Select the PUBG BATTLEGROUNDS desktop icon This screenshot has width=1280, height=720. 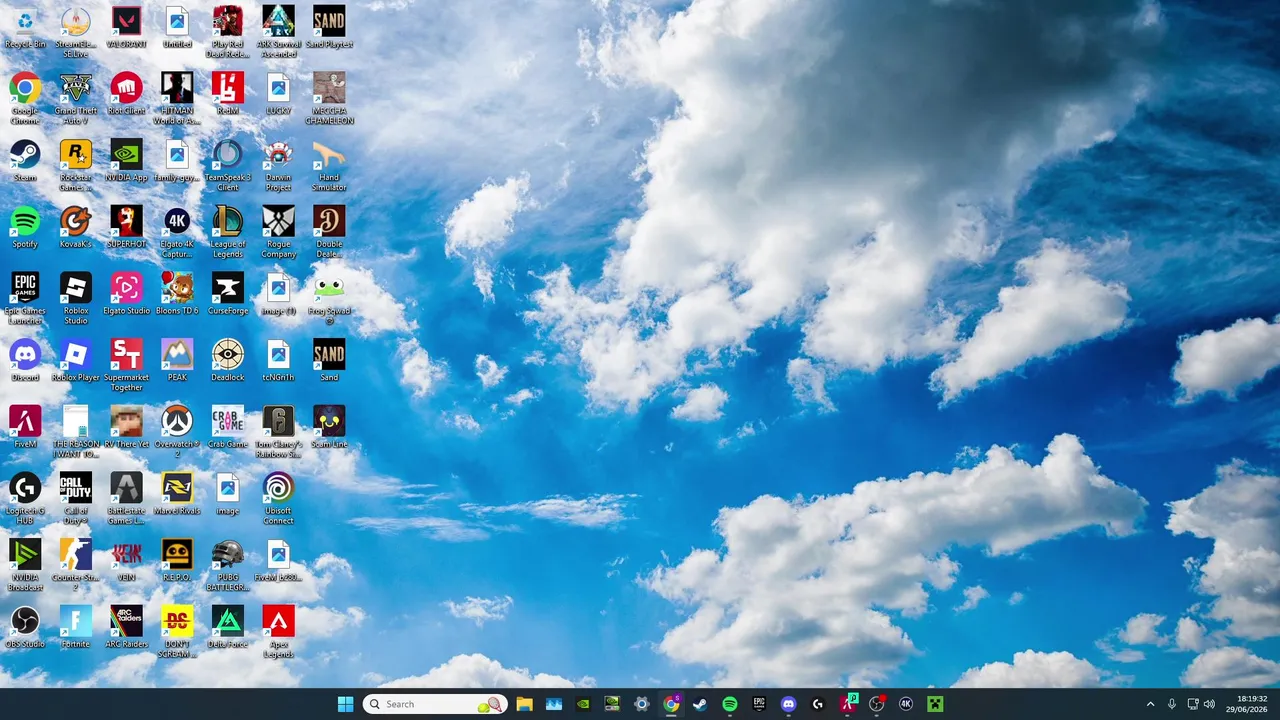(228, 567)
